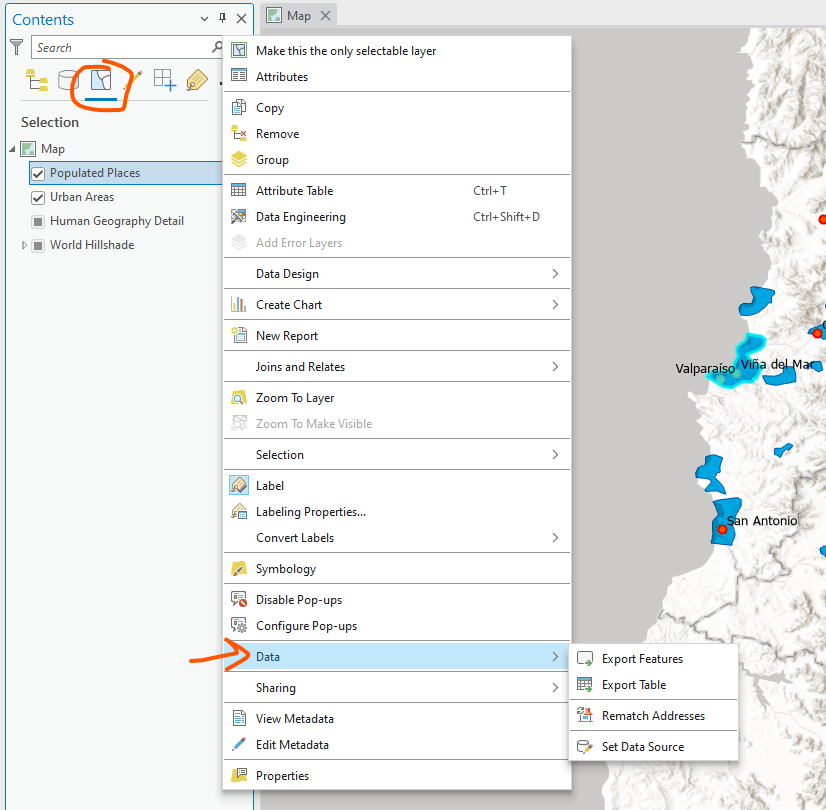This screenshot has width=826, height=810.
Task: Uncheck the Urban Areas layer checkbox
Action: pos(38,197)
